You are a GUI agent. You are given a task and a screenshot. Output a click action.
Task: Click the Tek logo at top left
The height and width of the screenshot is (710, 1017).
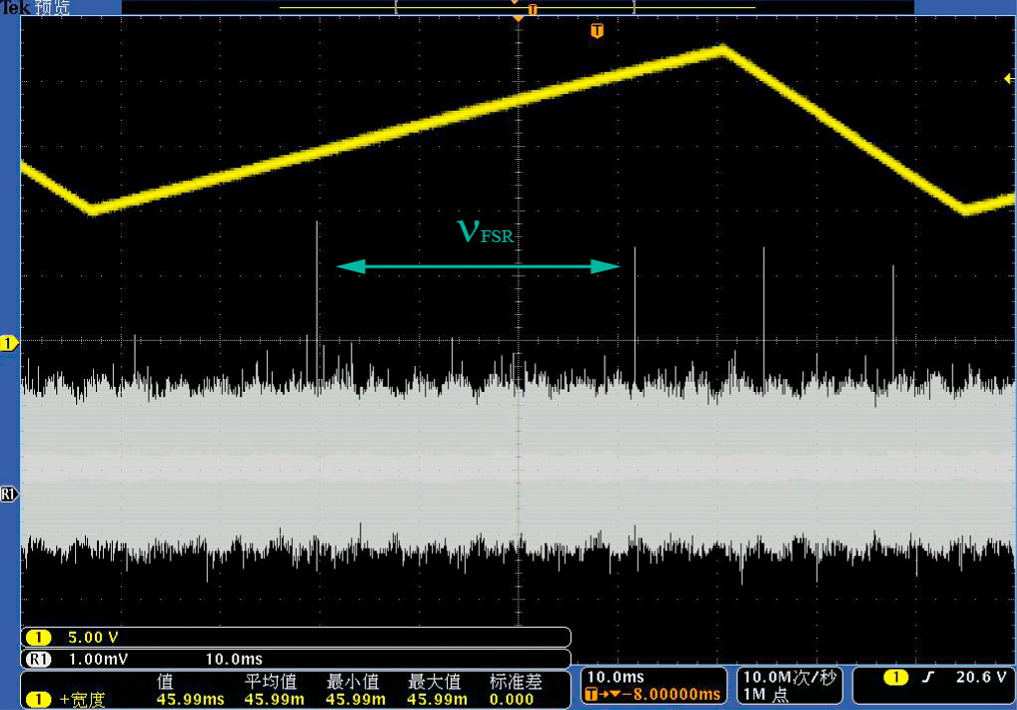pos(15,7)
